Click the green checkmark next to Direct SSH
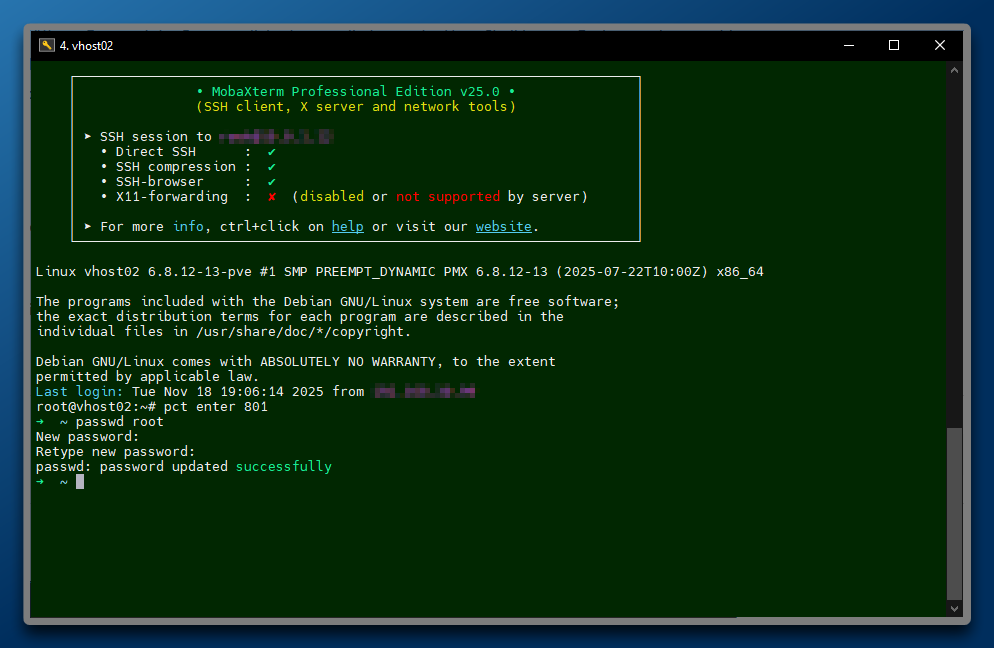994x648 pixels. point(271,152)
